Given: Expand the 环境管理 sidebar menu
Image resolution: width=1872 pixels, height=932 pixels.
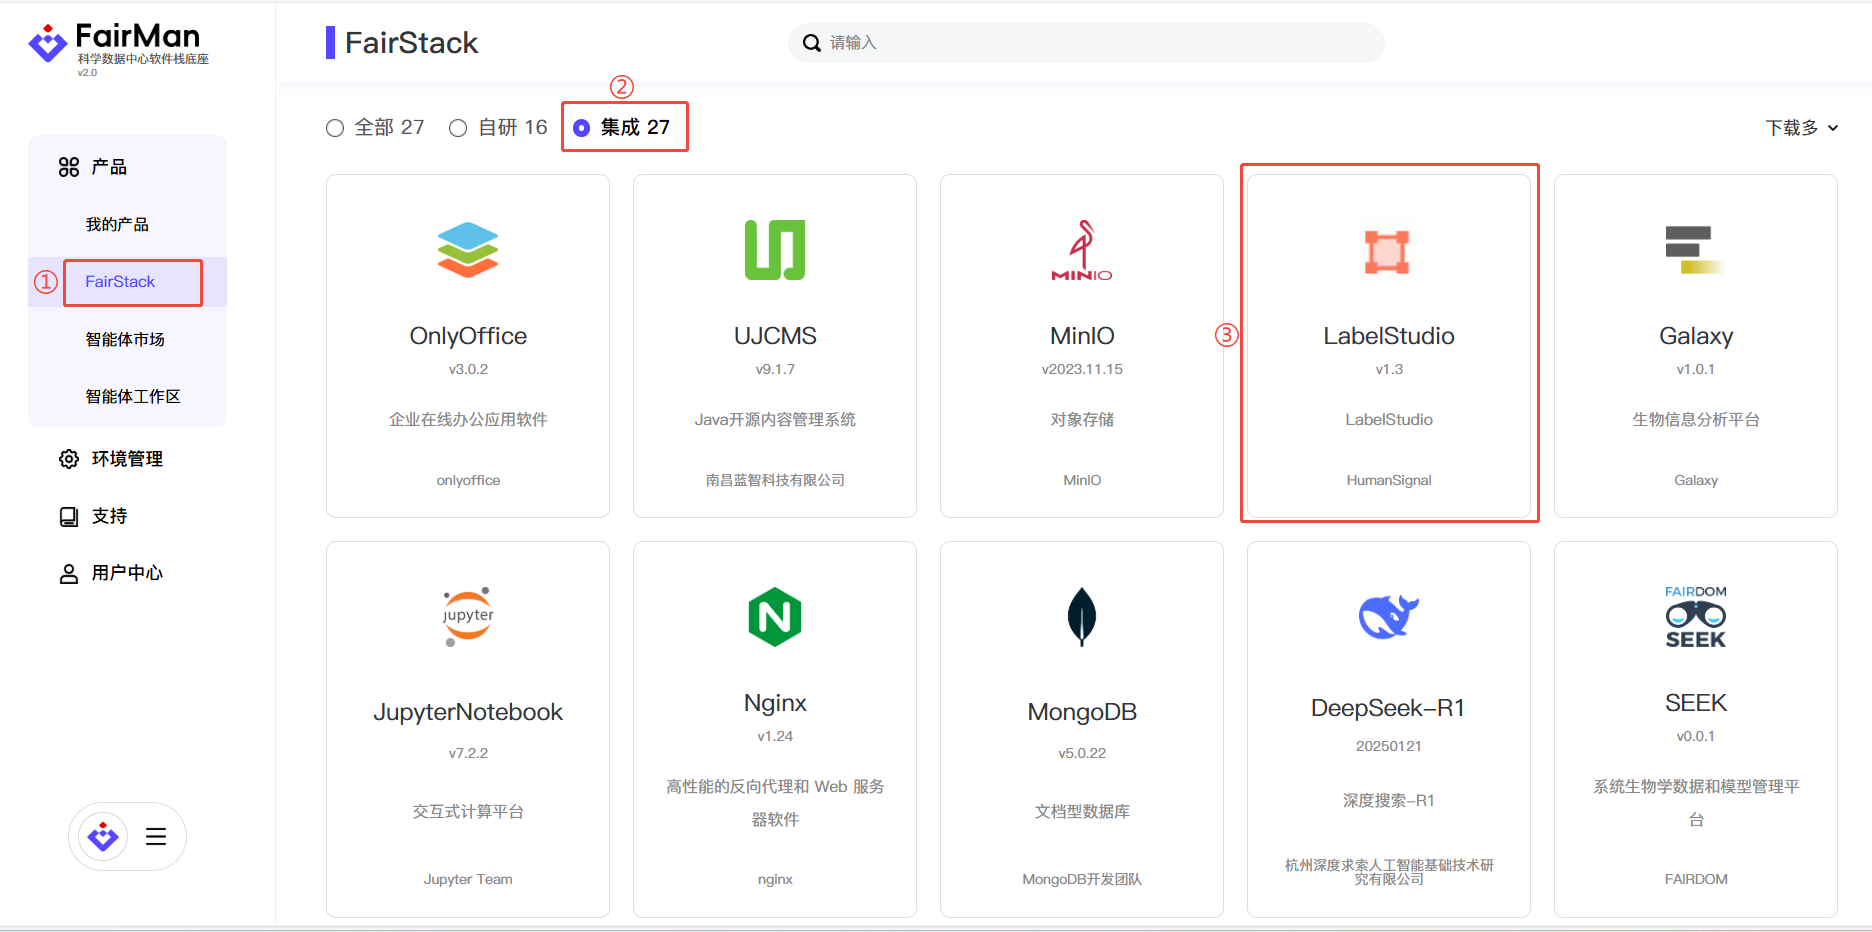Looking at the screenshot, I should click(x=126, y=459).
